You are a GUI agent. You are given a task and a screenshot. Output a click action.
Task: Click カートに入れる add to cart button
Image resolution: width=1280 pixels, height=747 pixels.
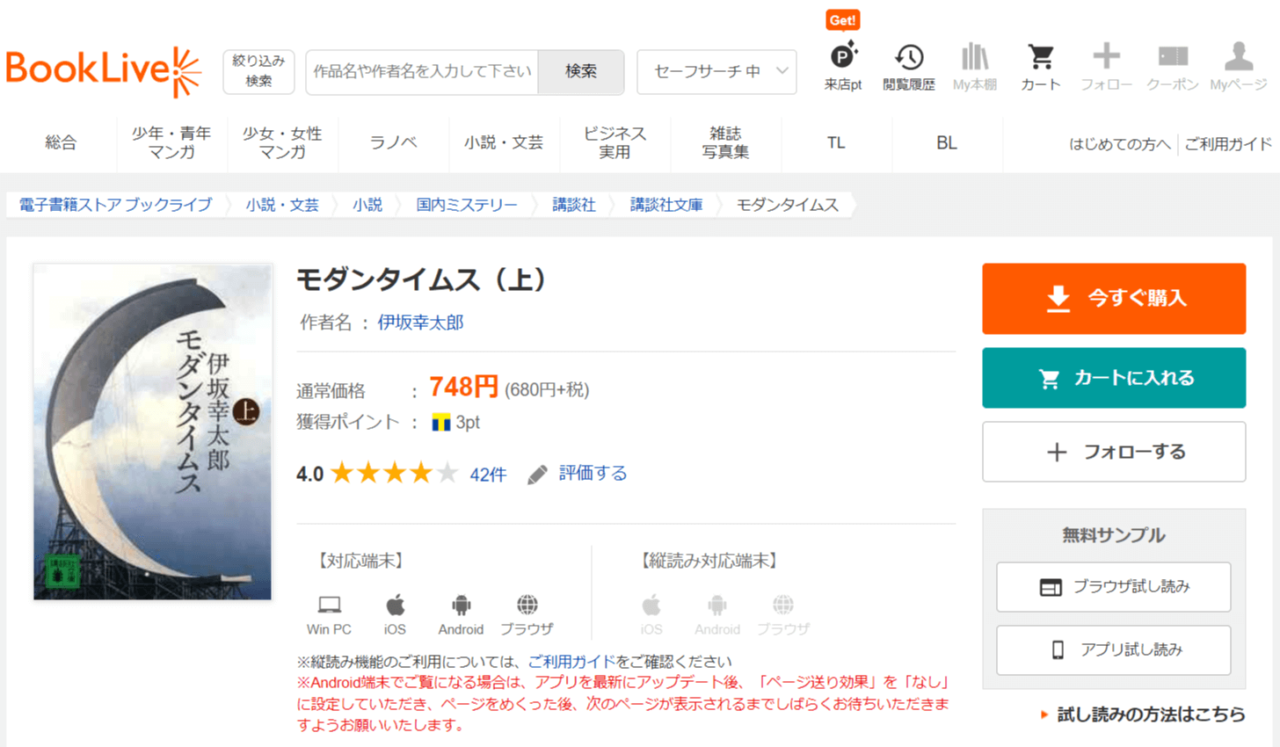(x=1114, y=378)
